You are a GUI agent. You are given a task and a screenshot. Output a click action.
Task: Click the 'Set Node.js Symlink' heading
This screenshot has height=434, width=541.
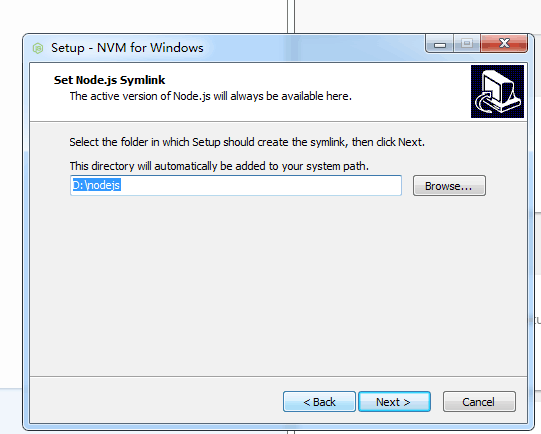tap(109, 80)
